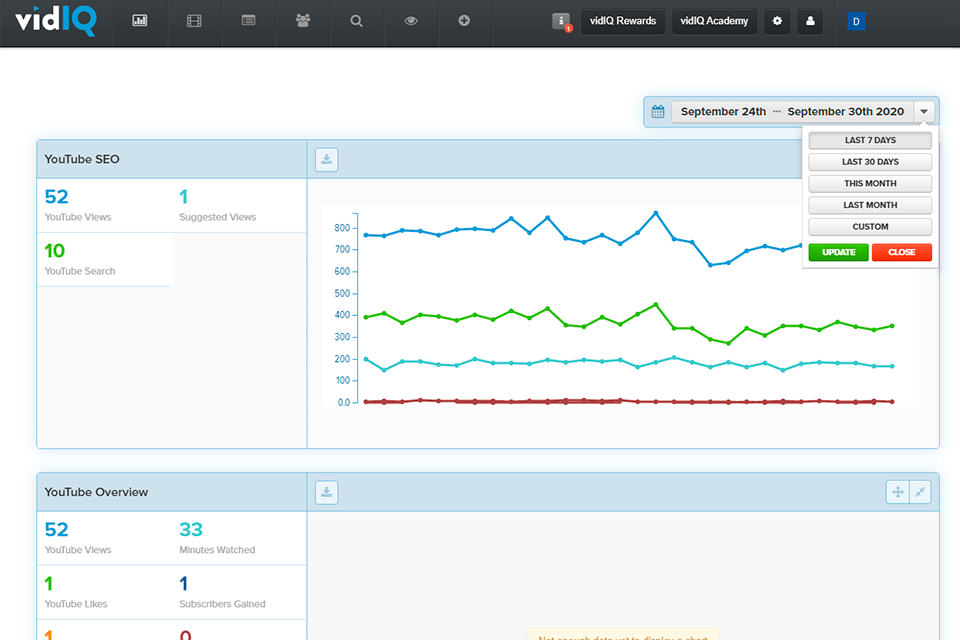
Task: Open the settings gear icon
Action: point(777,21)
